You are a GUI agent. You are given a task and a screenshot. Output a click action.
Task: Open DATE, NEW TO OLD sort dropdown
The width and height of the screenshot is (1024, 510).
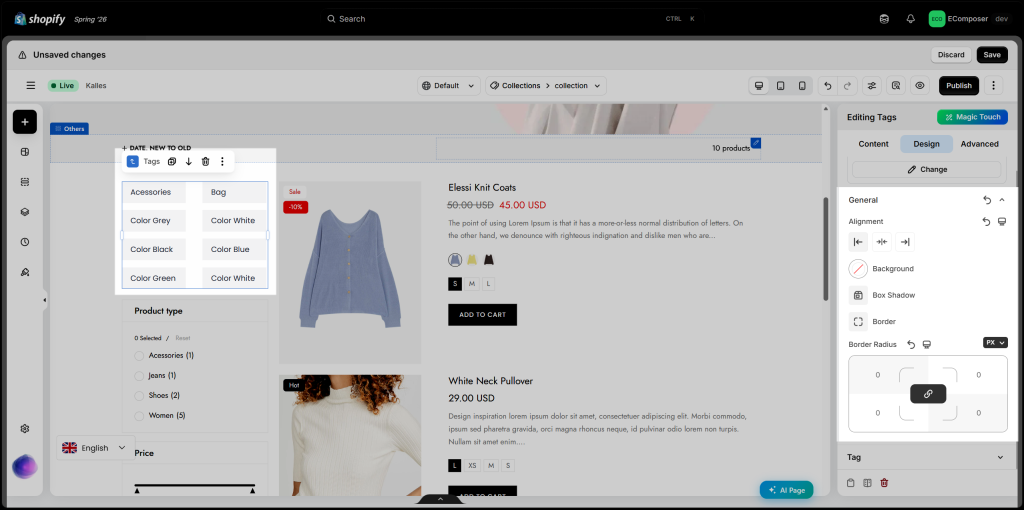click(x=156, y=148)
